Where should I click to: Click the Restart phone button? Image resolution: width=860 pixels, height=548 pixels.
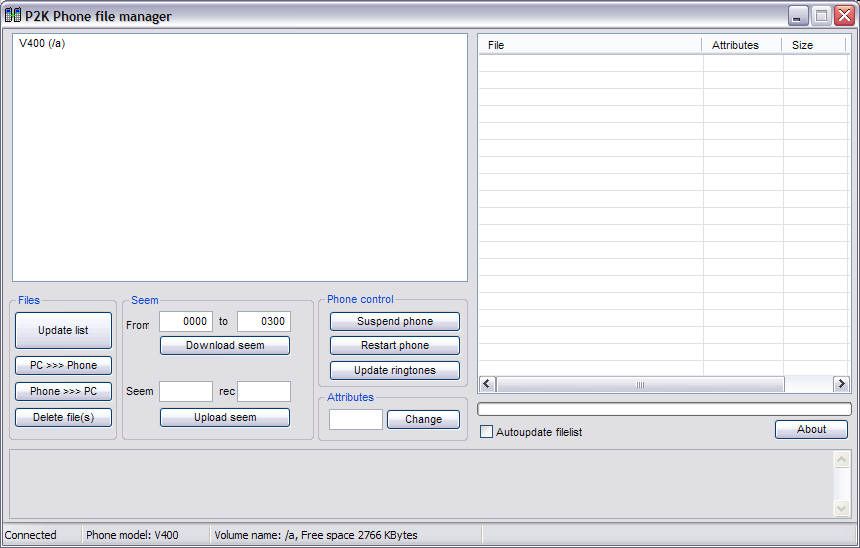395,345
